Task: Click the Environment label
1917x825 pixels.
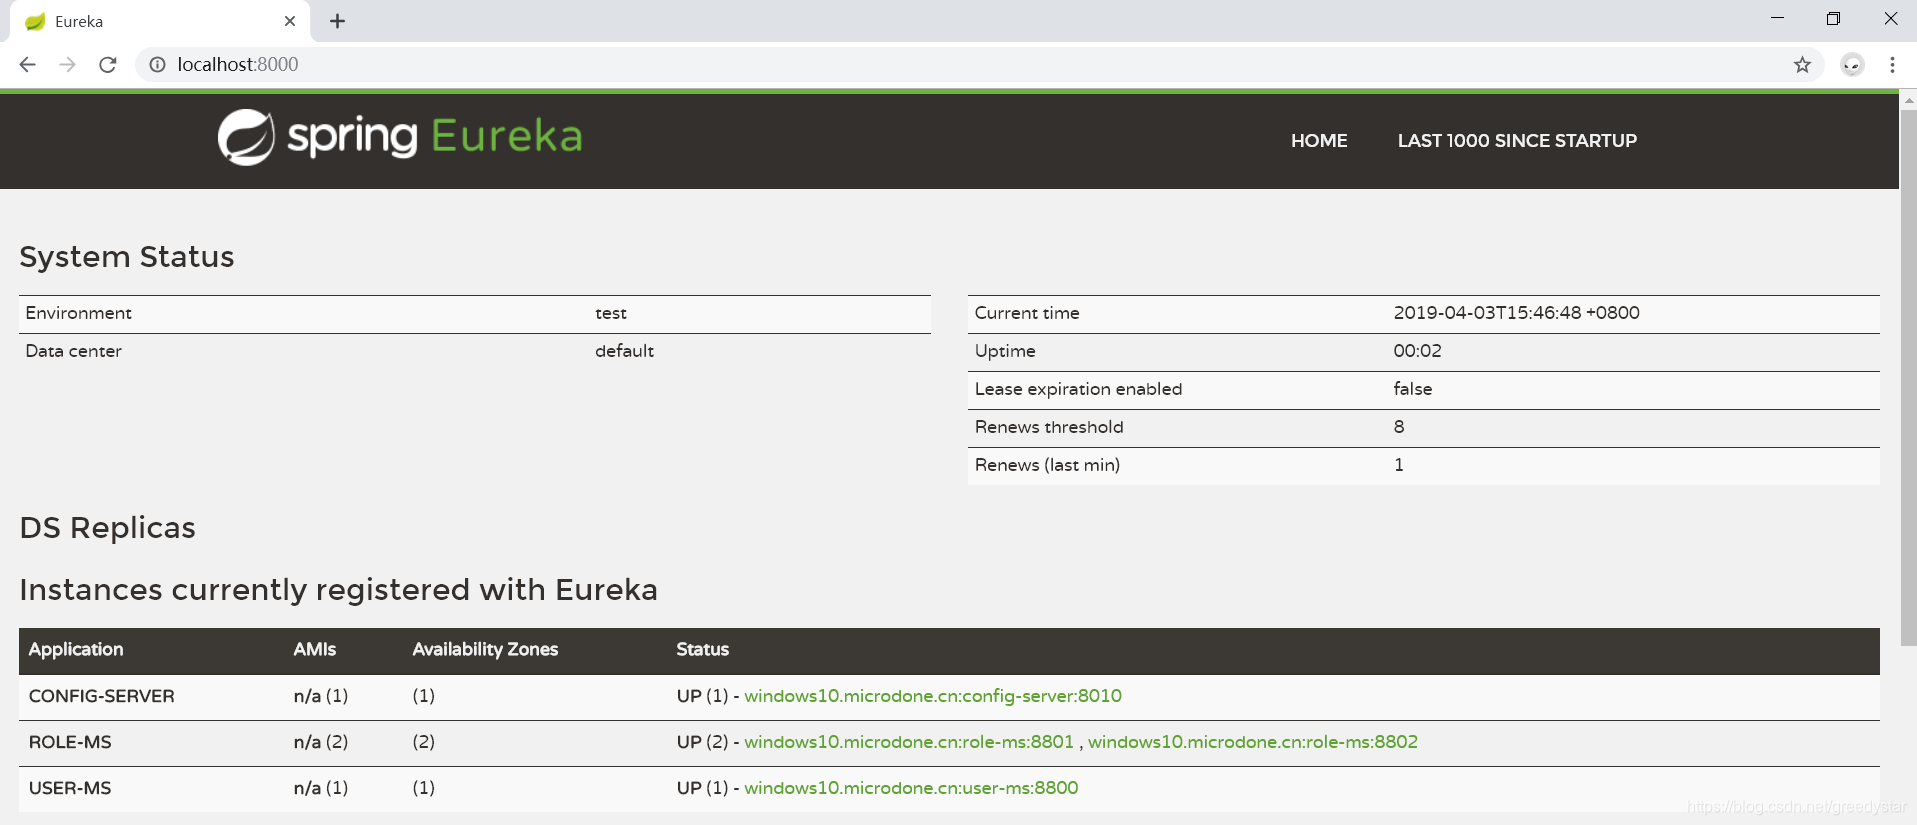Action: pyautogui.click(x=78, y=313)
